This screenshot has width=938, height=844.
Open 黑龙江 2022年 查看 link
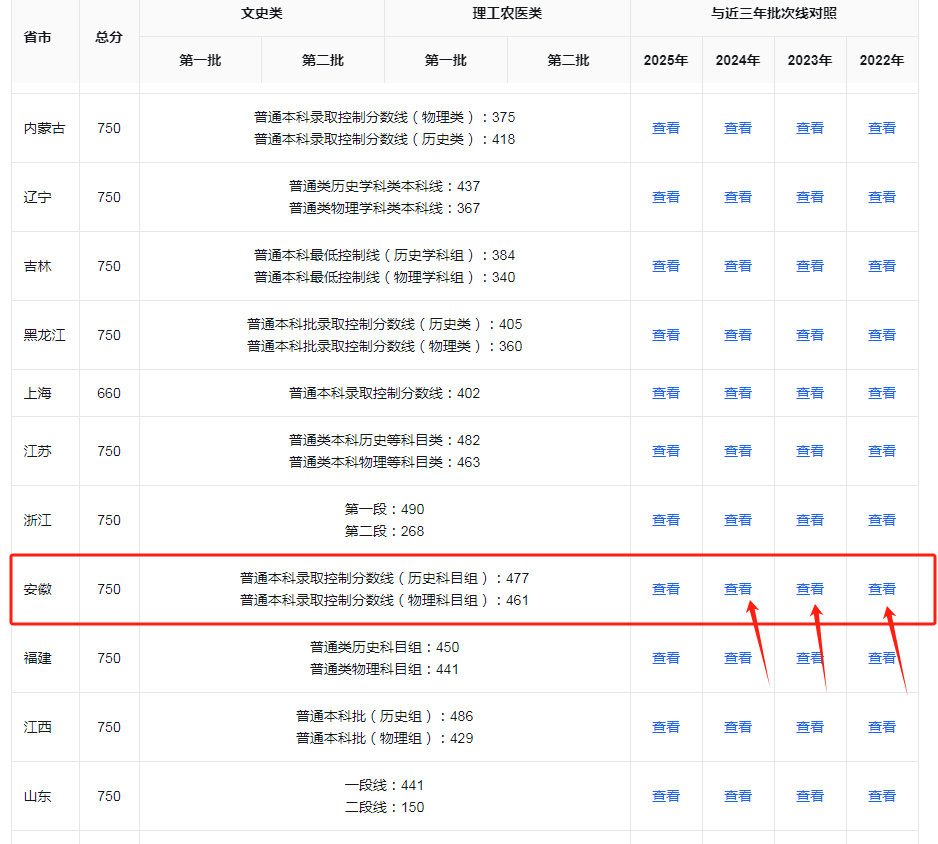882,335
